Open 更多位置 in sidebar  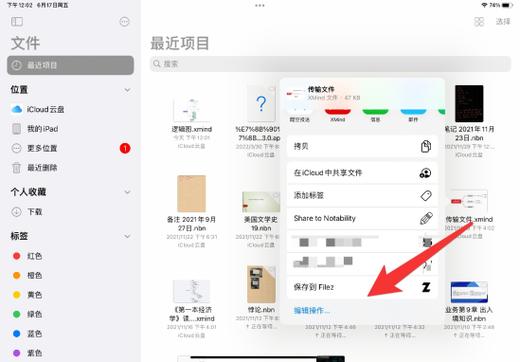pos(42,148)
